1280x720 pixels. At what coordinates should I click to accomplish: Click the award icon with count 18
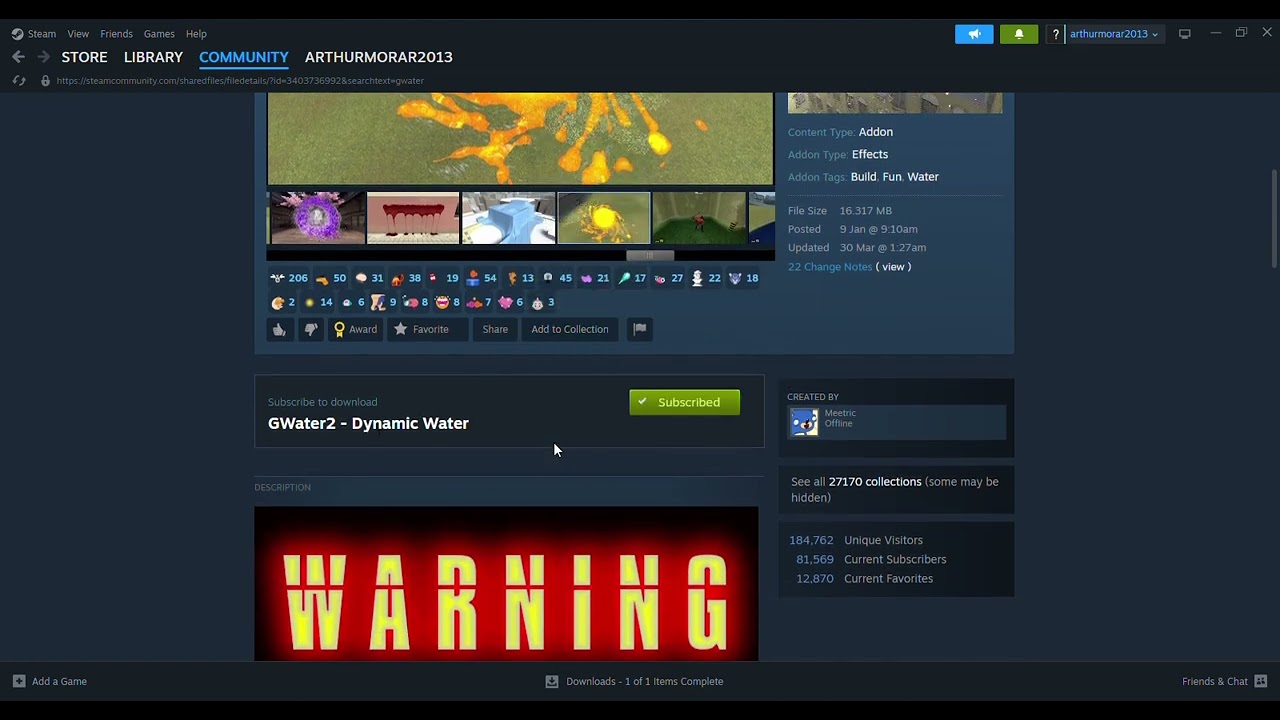point(735,278)
